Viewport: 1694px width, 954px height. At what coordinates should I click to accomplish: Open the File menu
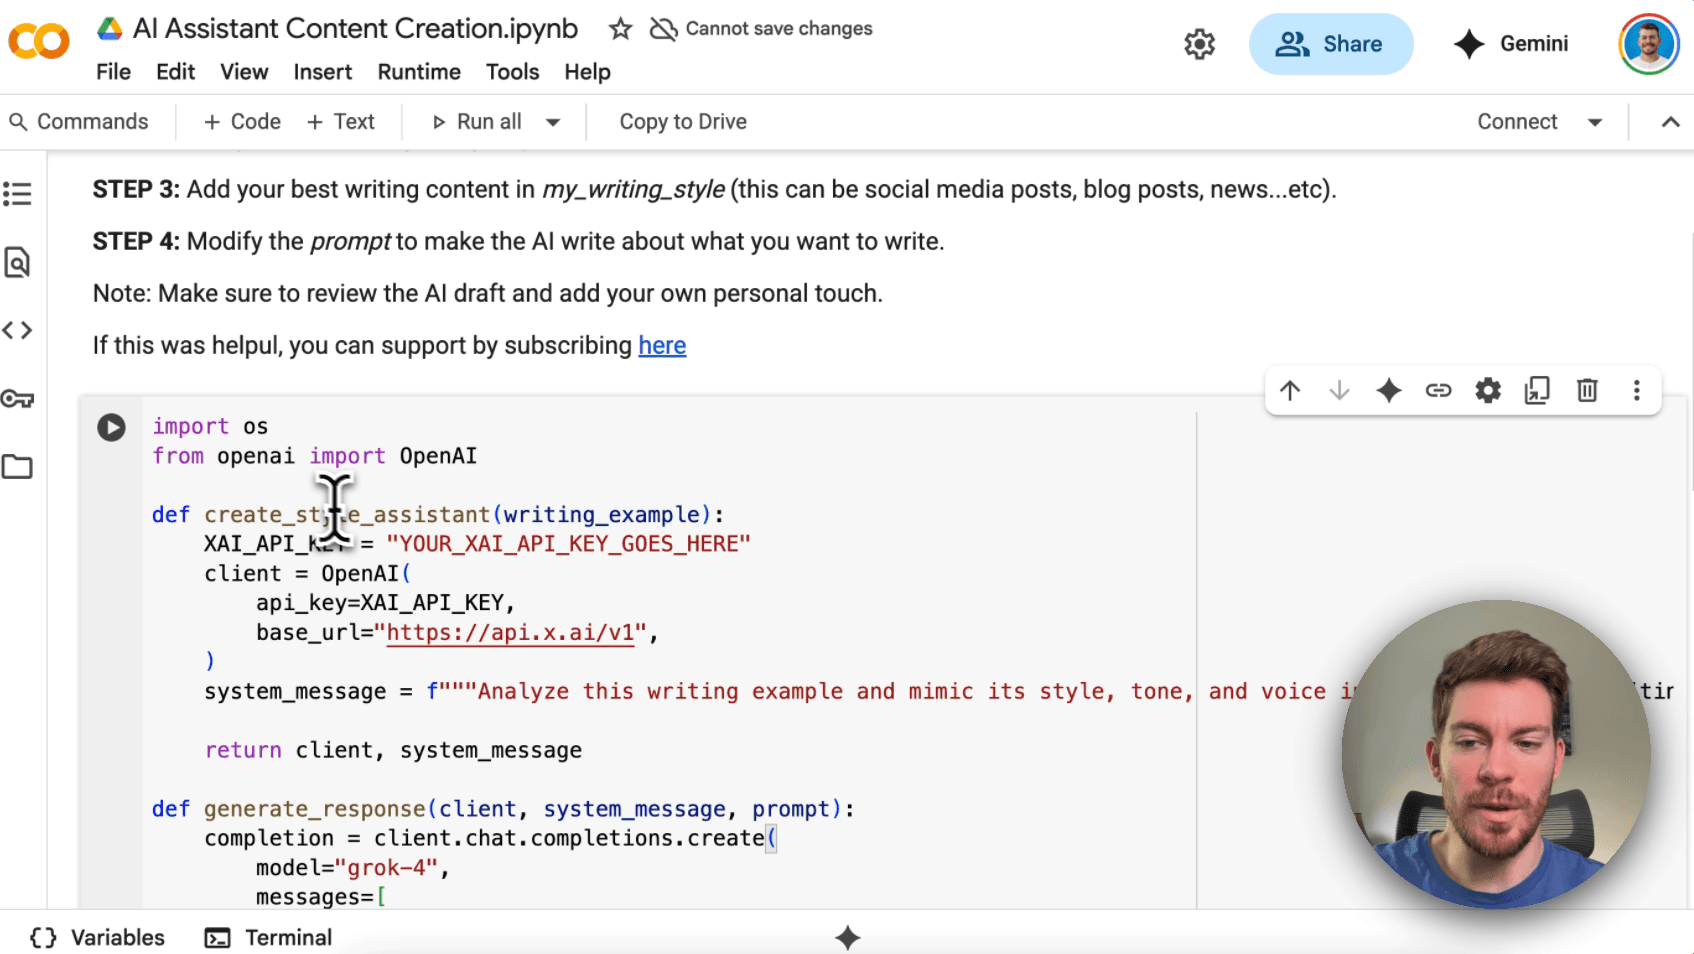click(113, 72)
